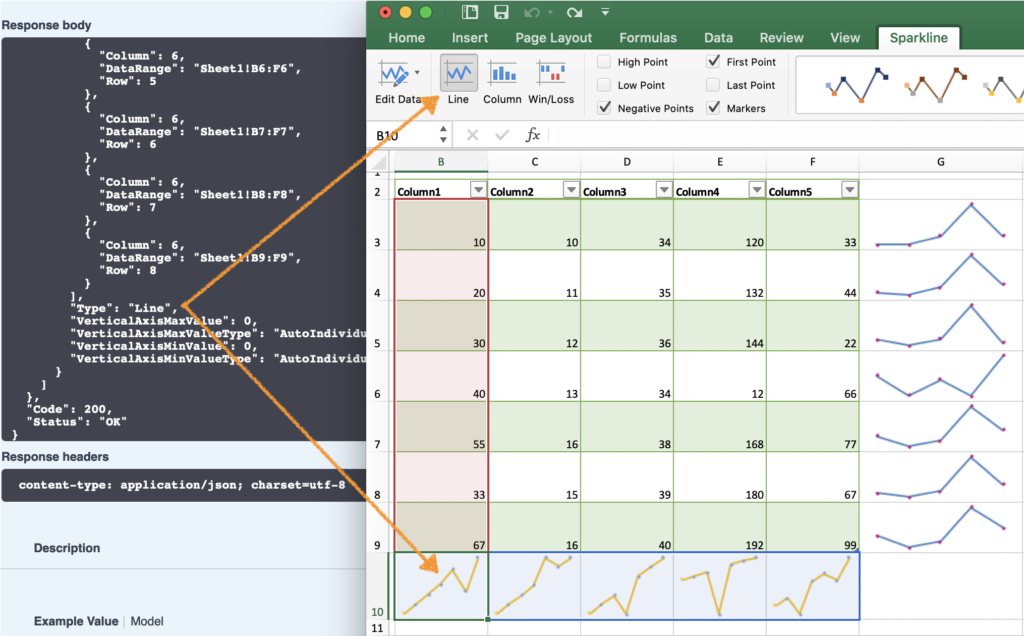Enable the High Point checkbox
This screenshot has width=1024, height=636.
604,62
